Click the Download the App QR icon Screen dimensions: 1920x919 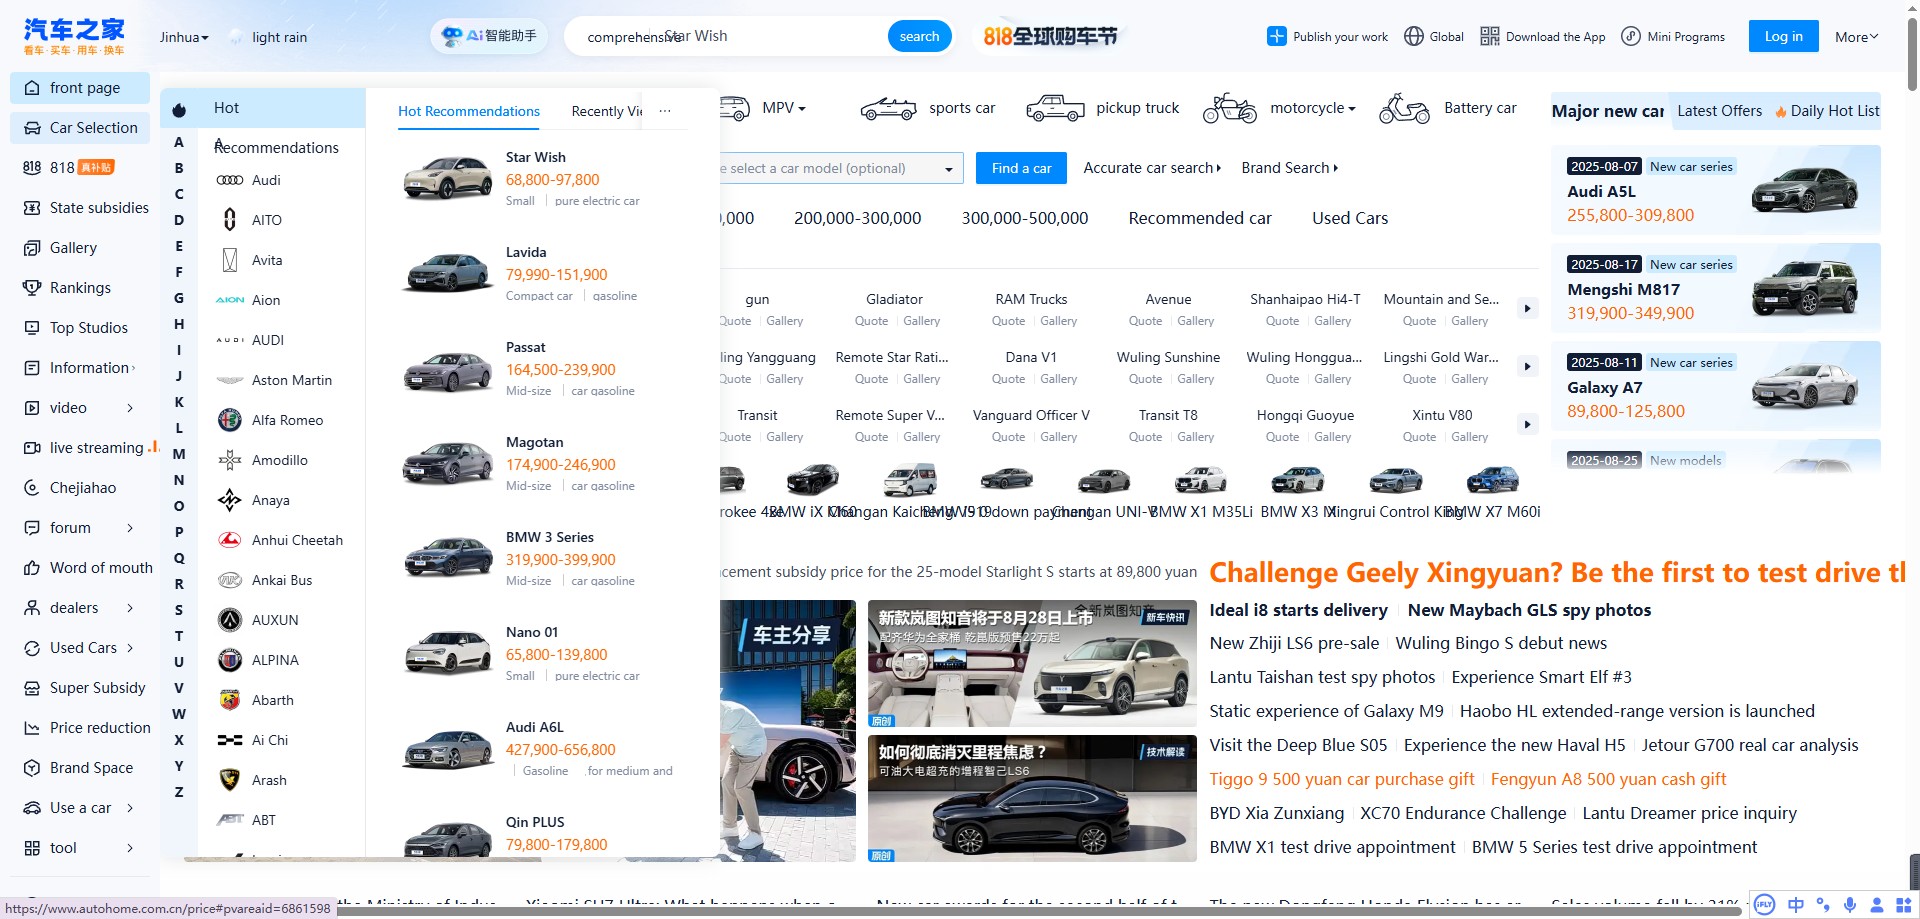pos(1489,36)
